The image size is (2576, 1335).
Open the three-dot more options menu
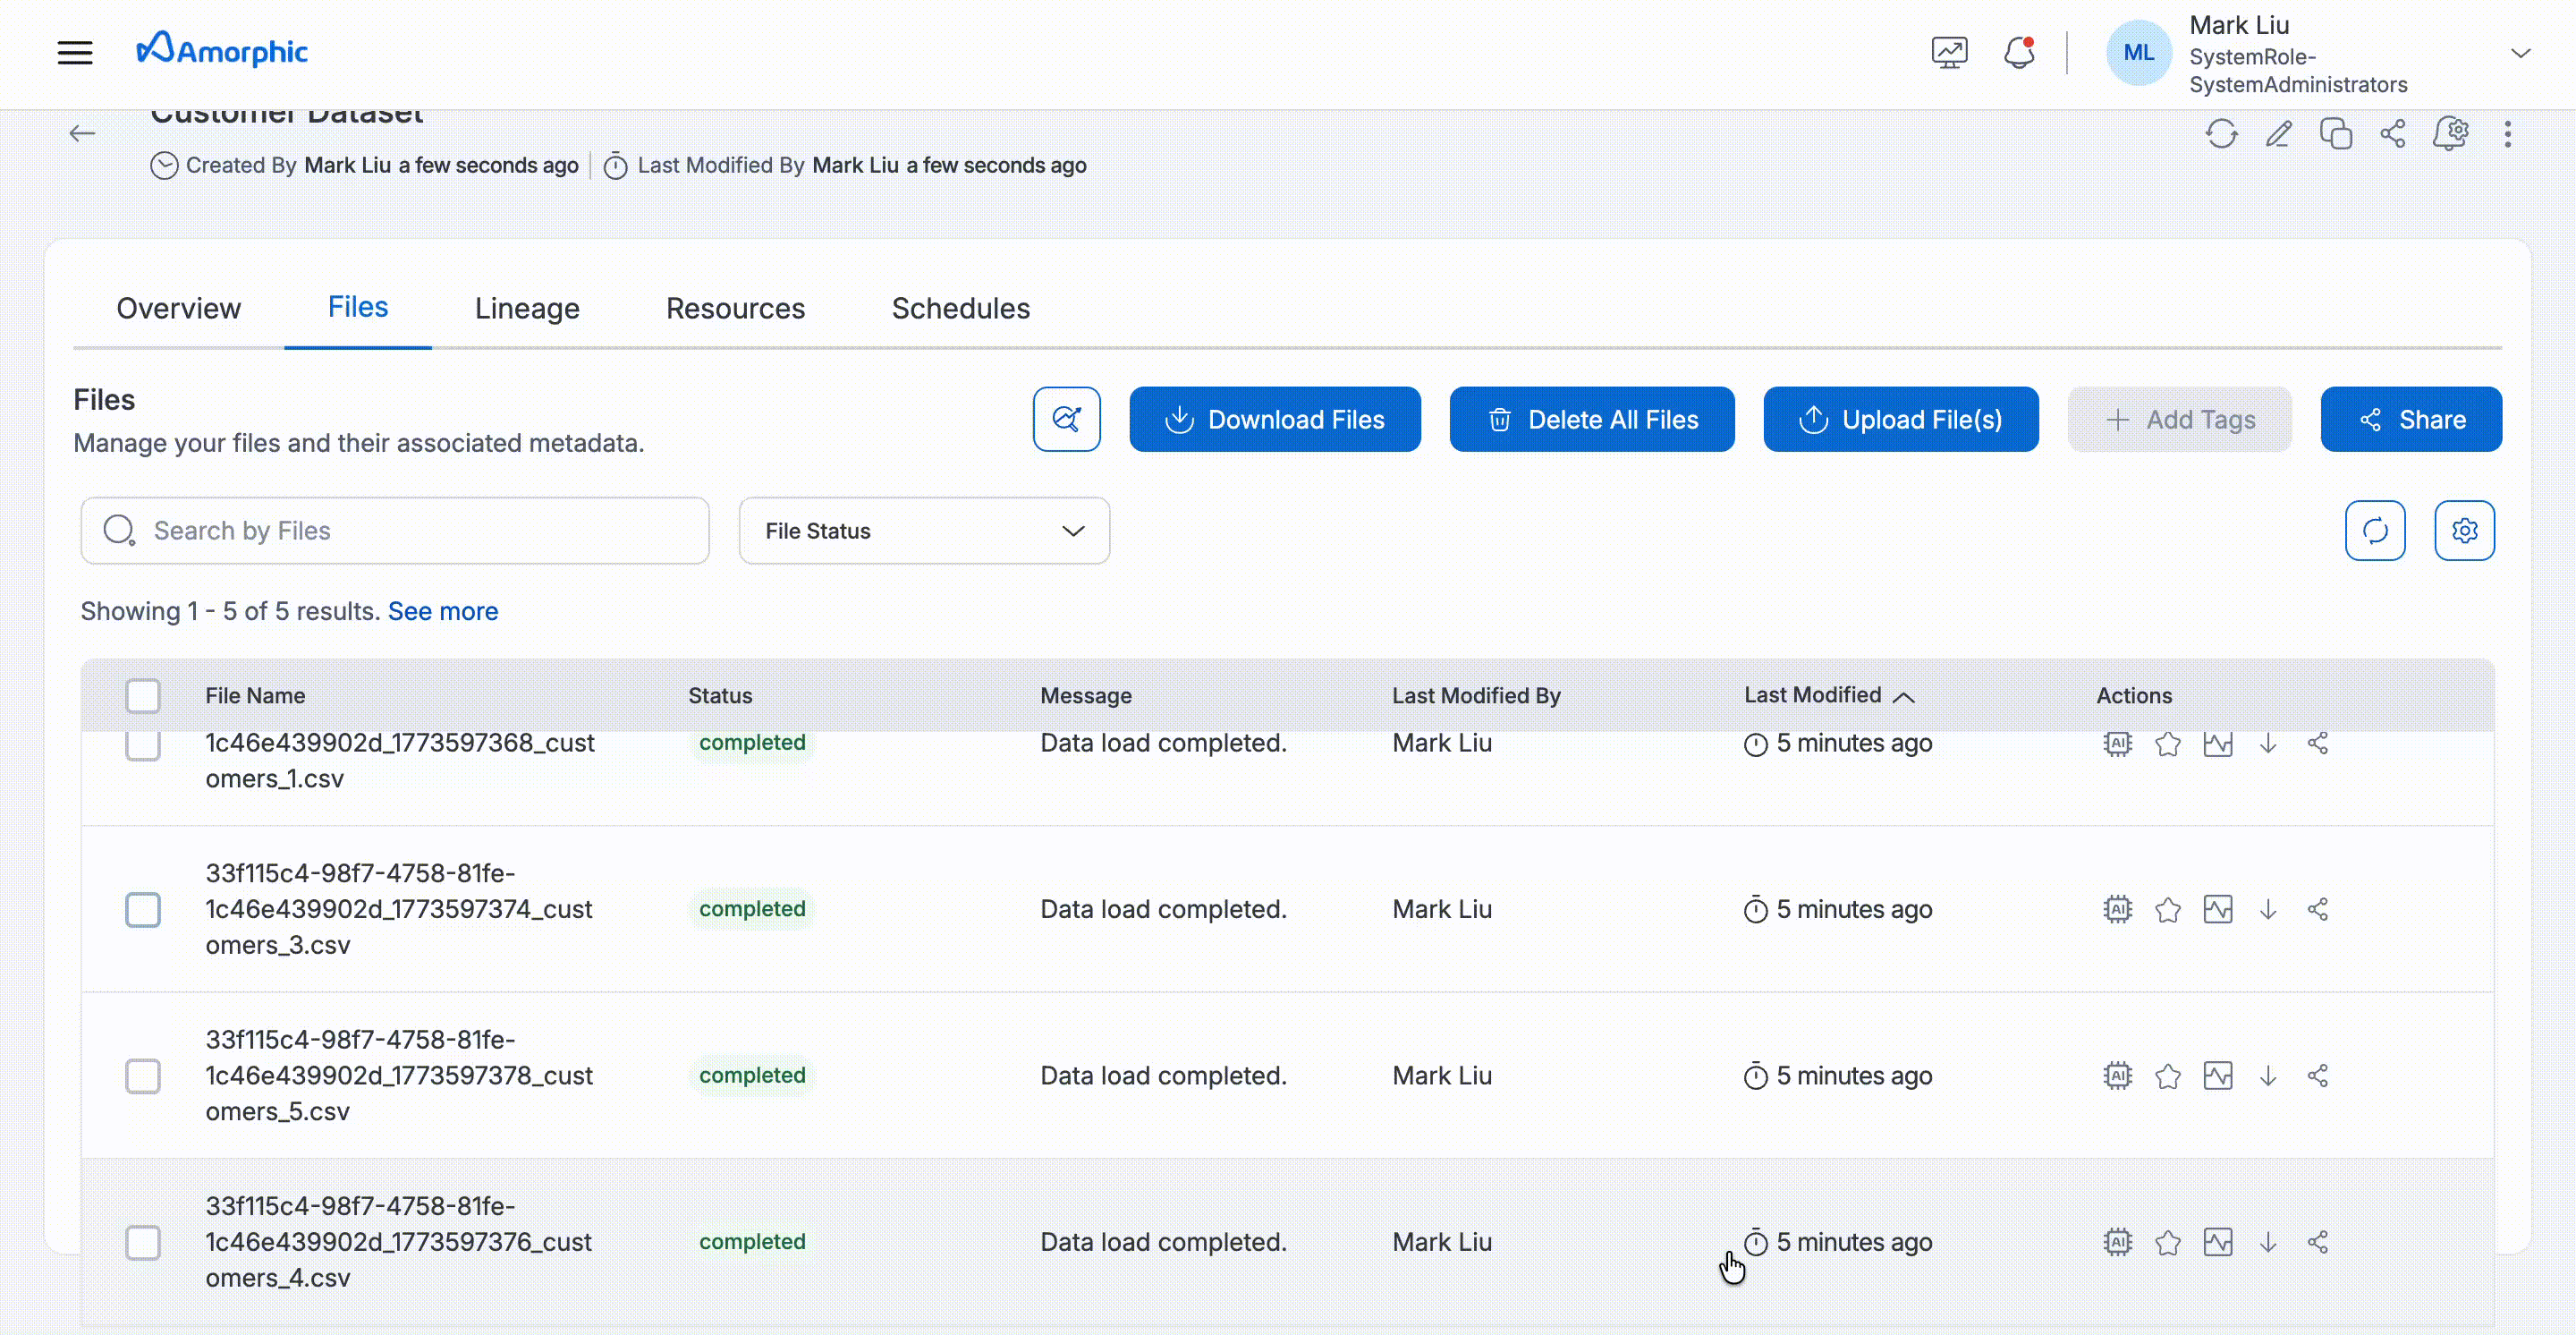[2507, 133]
